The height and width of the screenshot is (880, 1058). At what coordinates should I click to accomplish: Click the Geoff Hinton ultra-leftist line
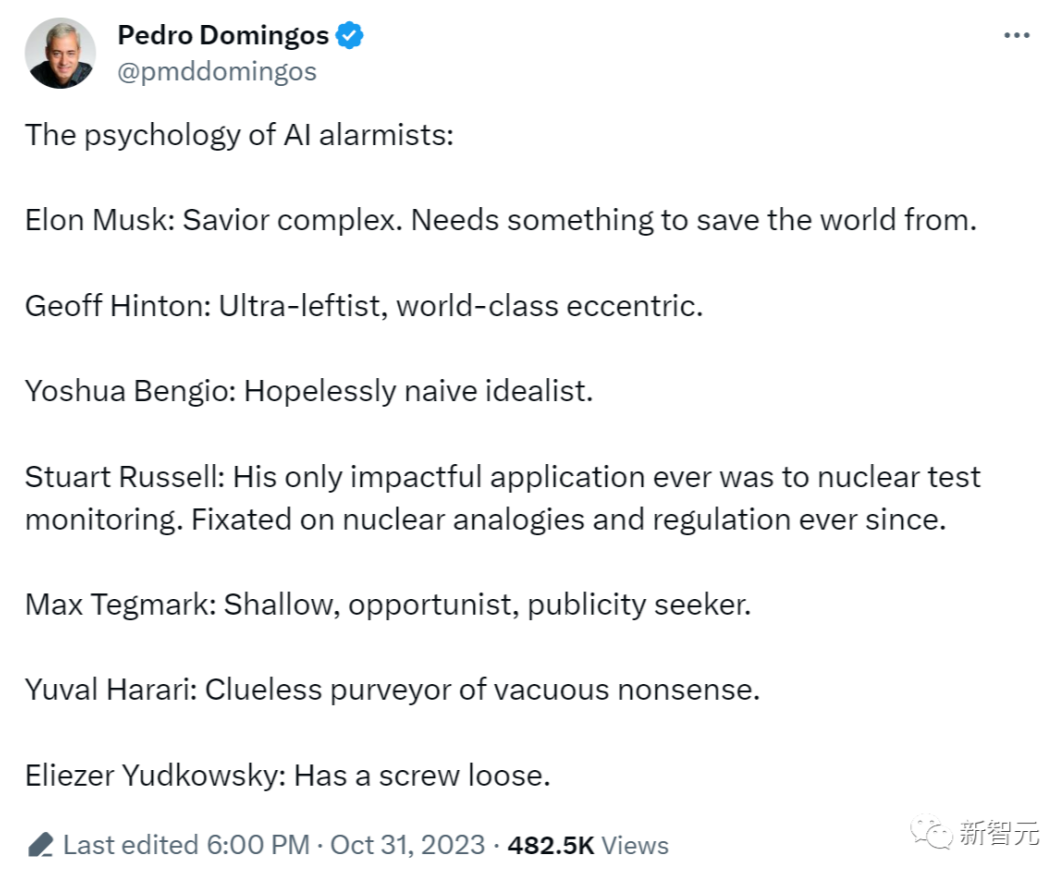pyautogui.click(x=364, y=305)
